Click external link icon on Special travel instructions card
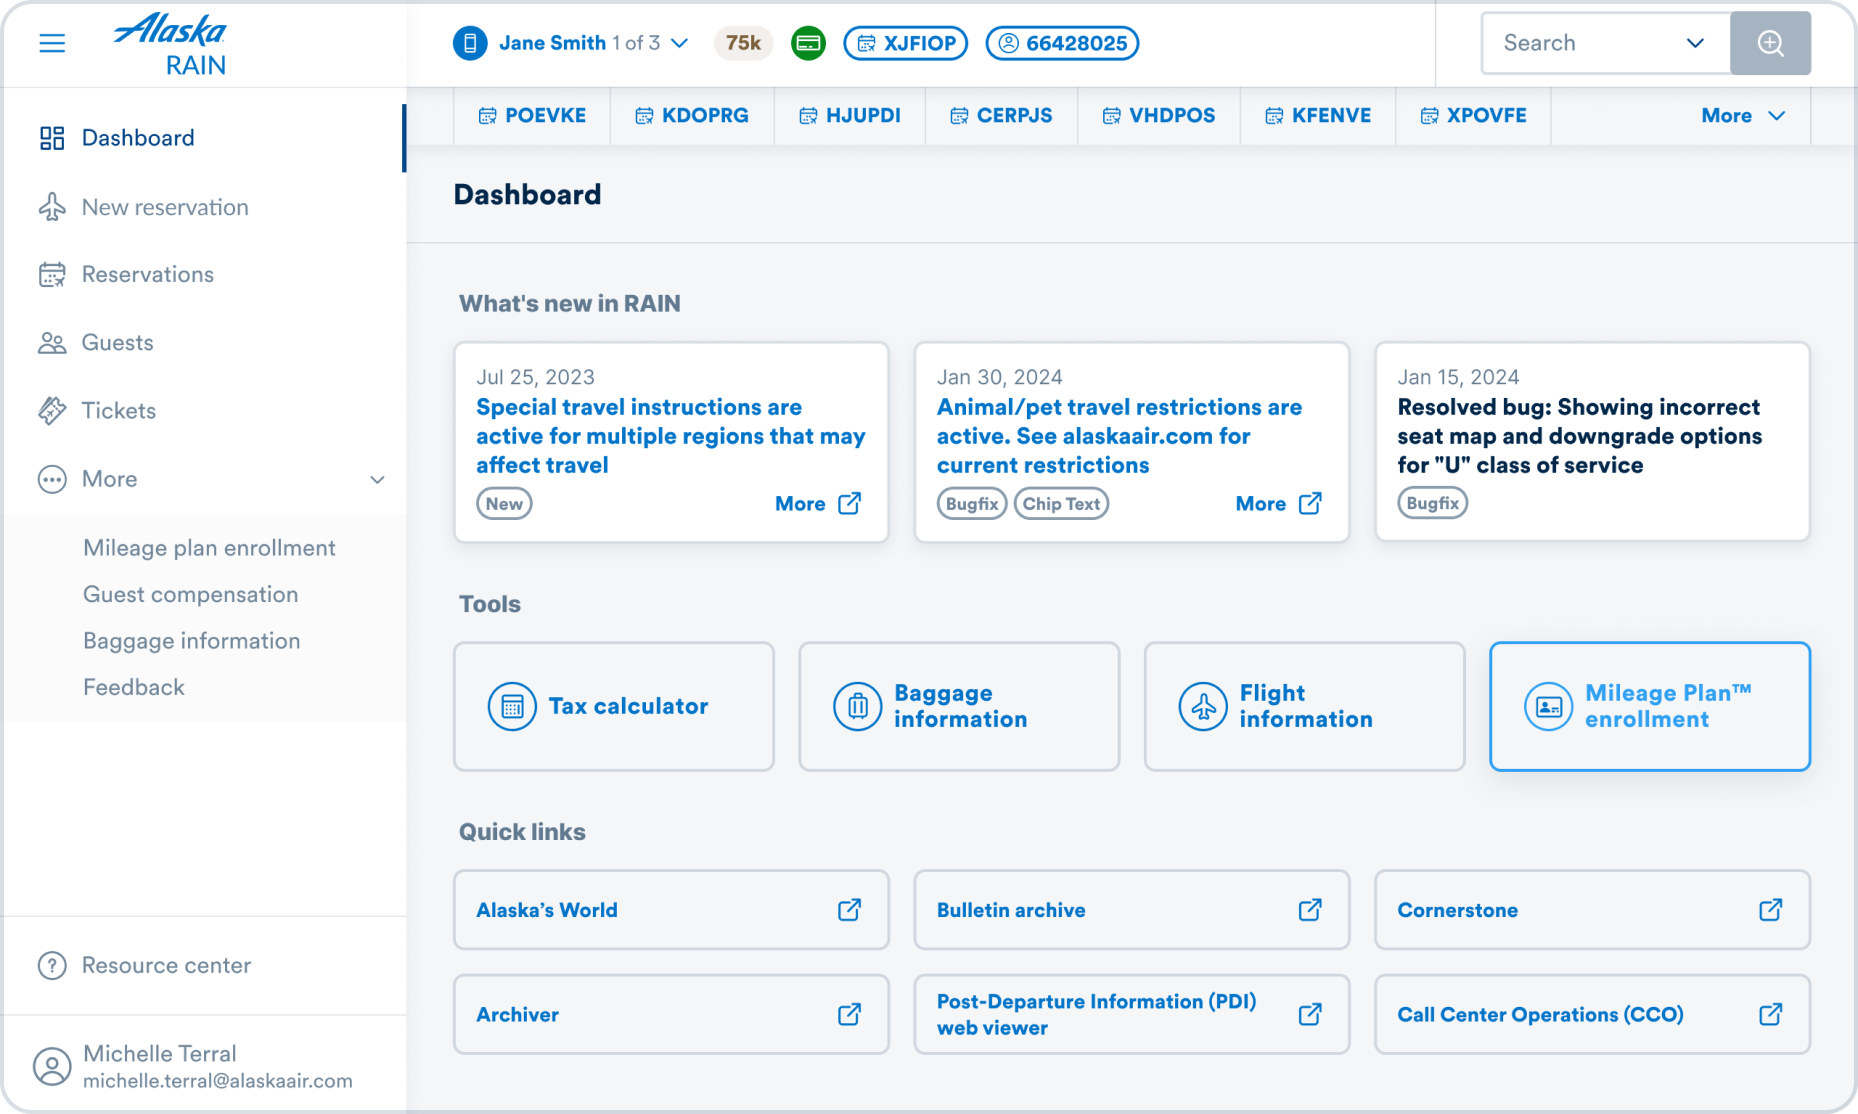 pos(849,503)
